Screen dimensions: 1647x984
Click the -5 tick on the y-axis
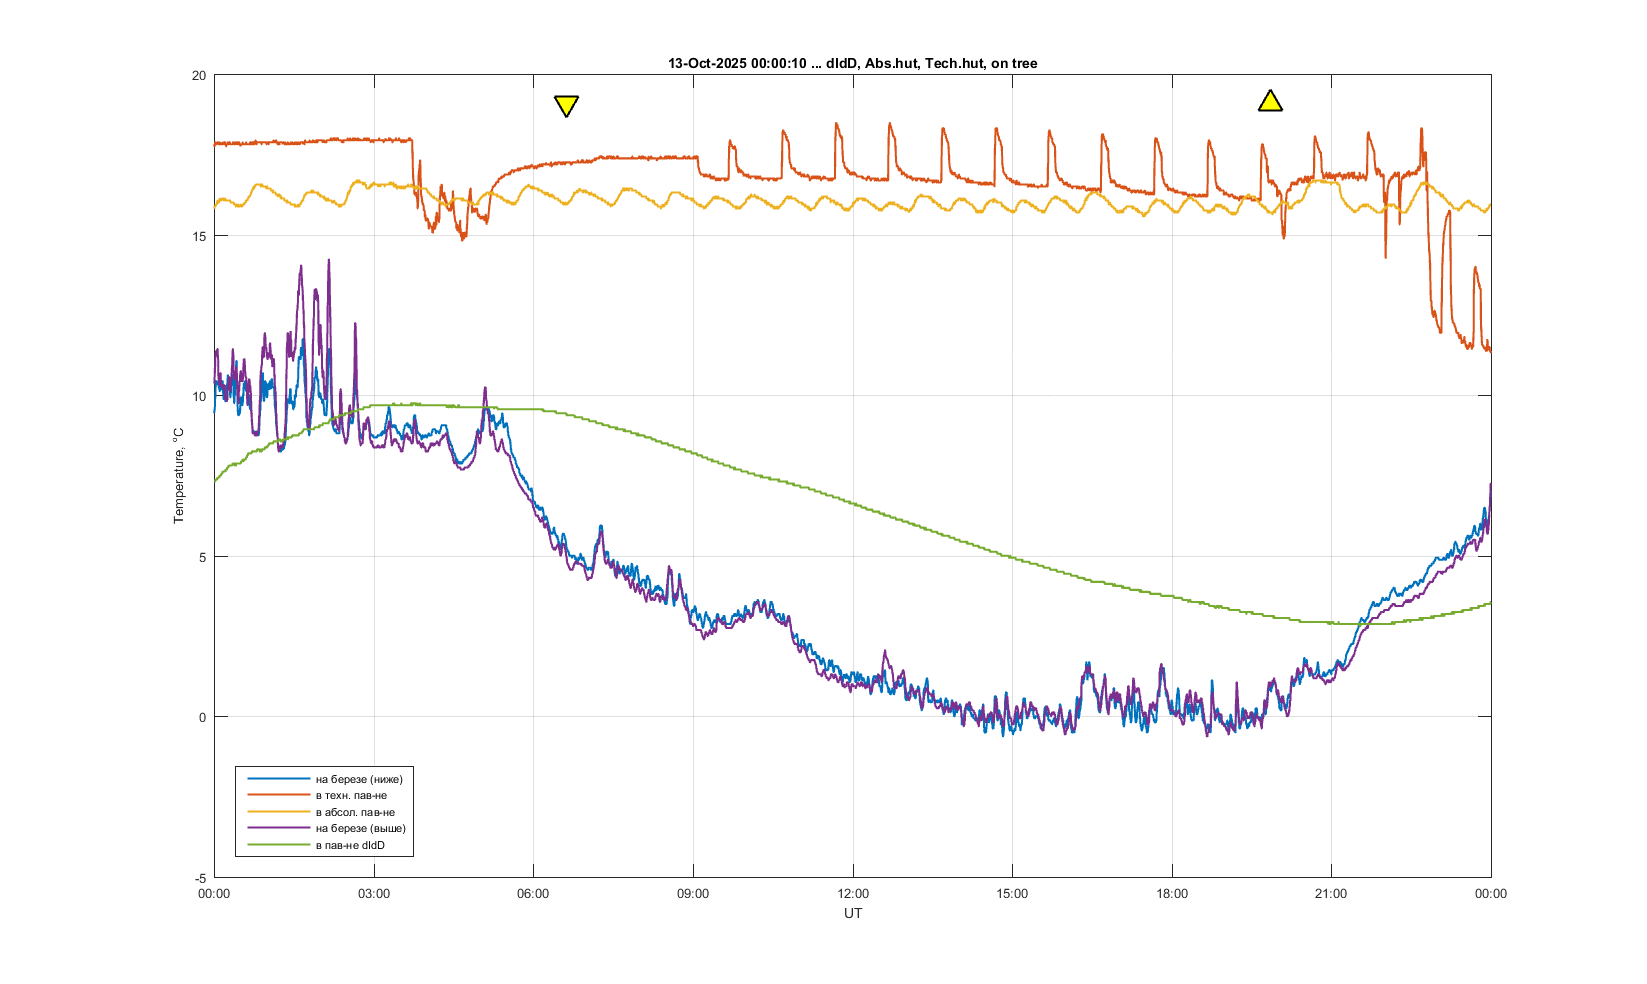[x=201, y=878]
